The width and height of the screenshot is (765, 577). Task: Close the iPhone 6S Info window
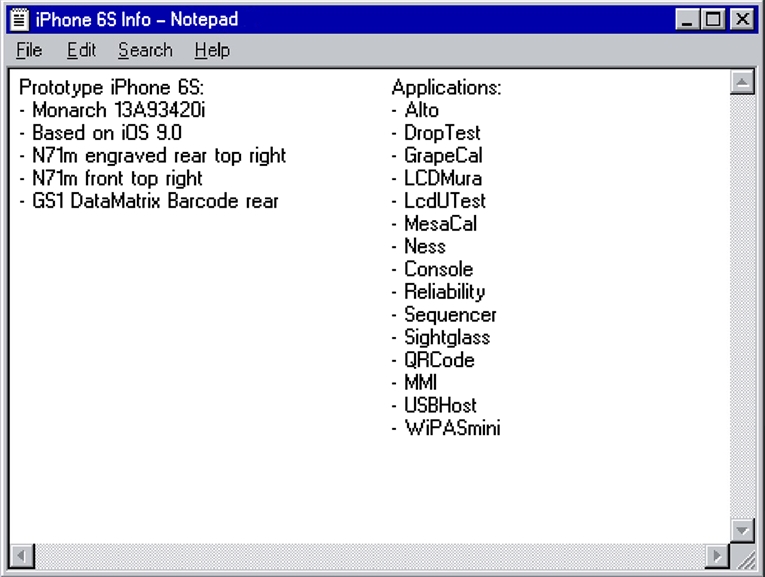coord(743,20)
